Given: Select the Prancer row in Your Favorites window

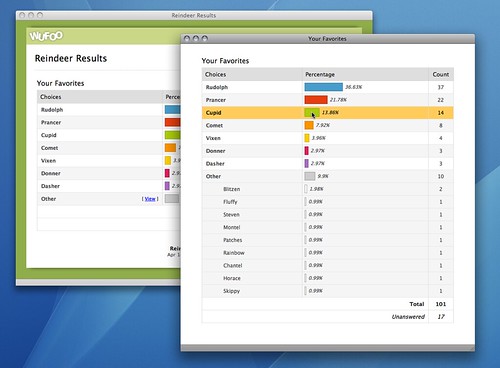Looking at the screenshot, I should point(328,100).
